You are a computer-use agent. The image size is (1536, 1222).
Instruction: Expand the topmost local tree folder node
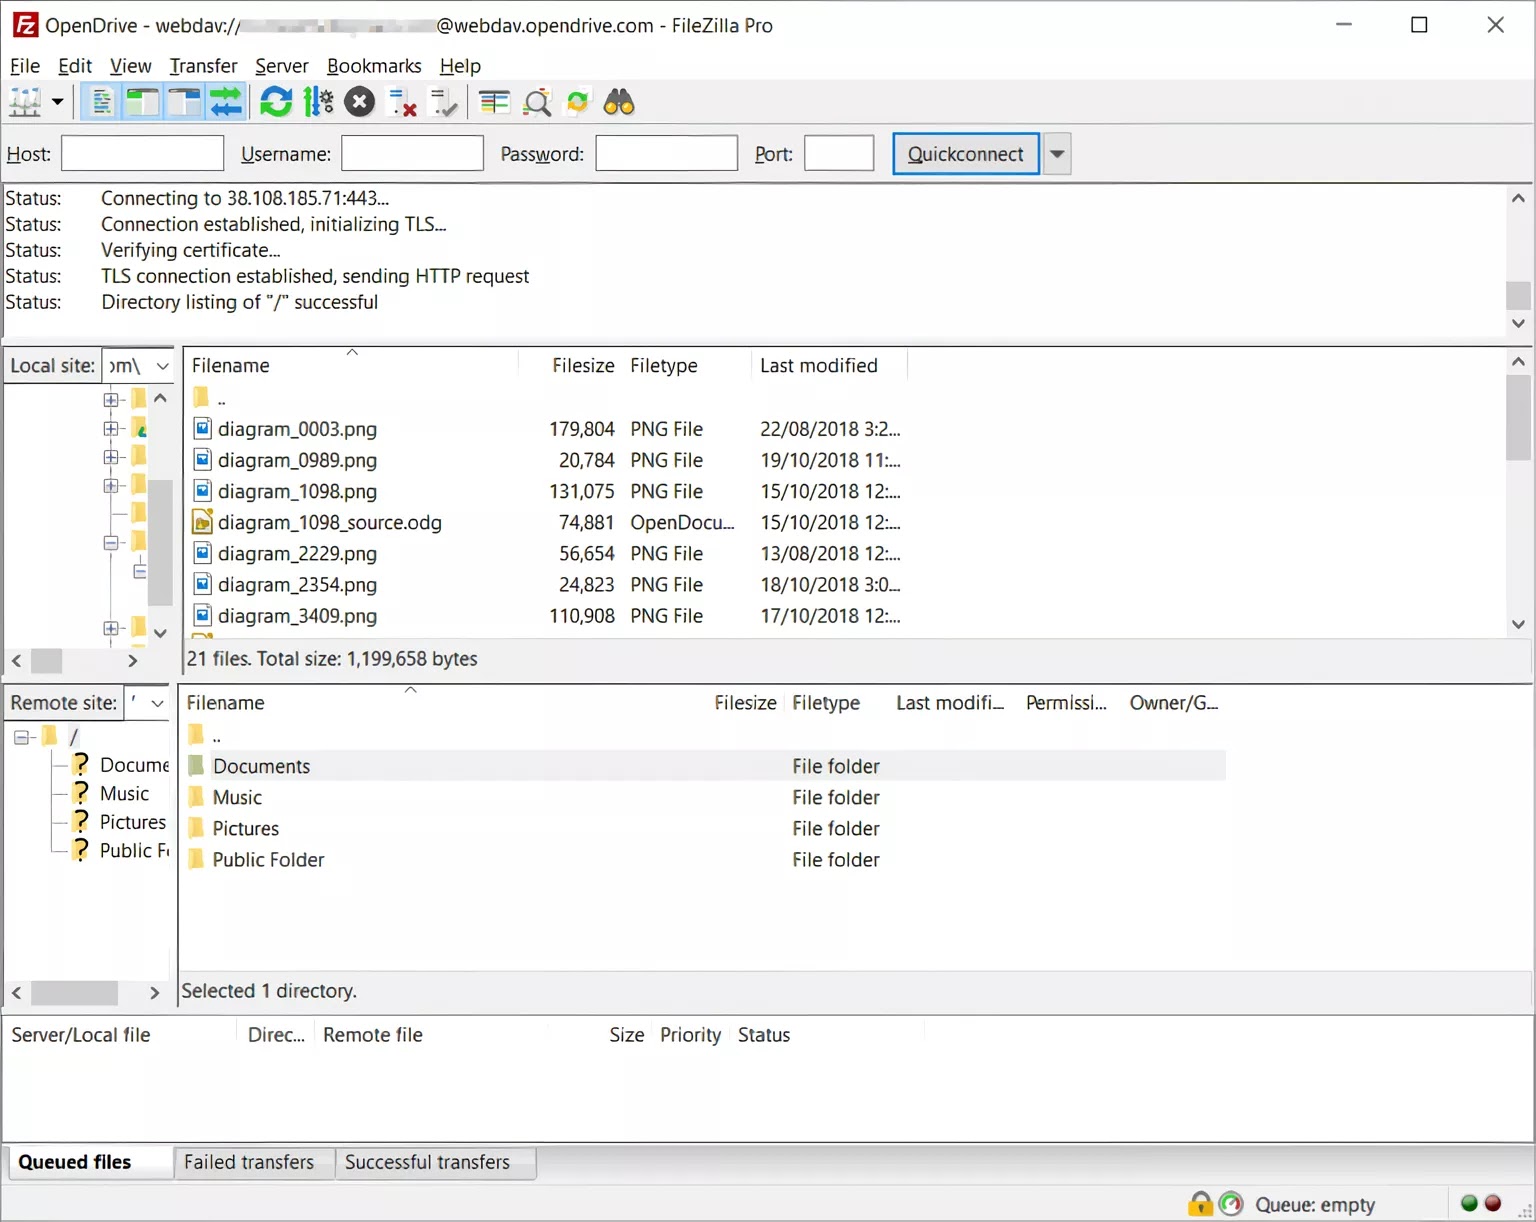pos(111,399)
